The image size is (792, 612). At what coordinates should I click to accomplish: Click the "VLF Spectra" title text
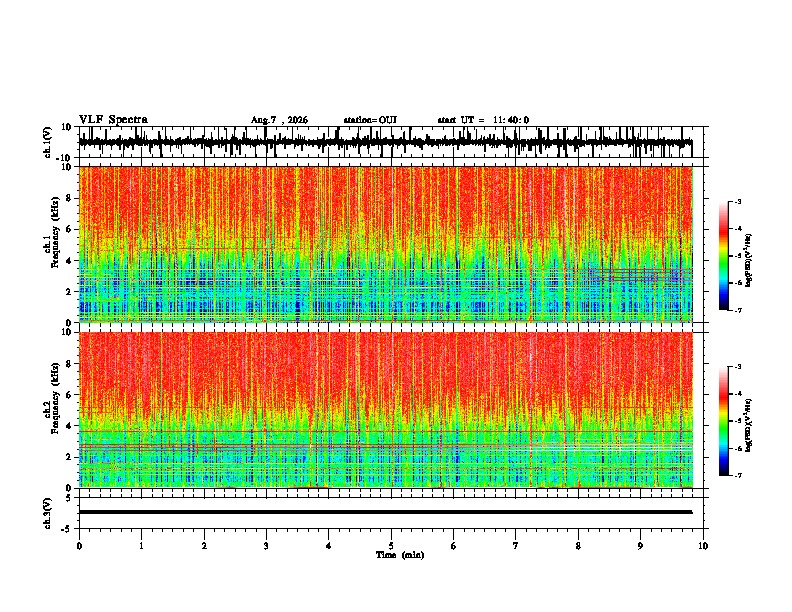coord(113,120)
